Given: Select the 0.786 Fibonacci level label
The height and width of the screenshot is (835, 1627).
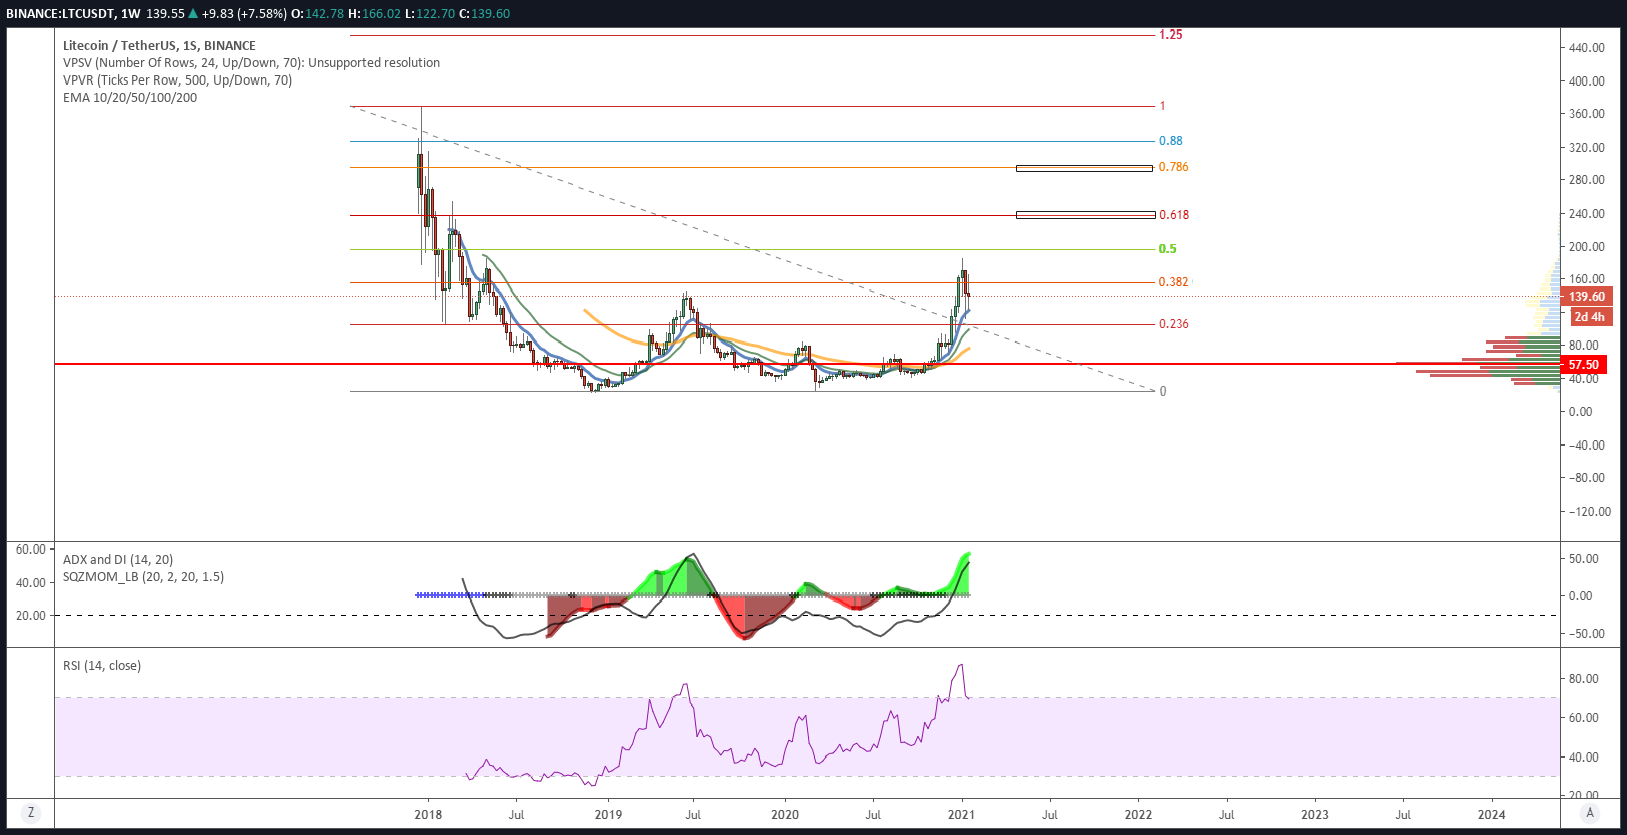Looking at the screenshot, I should (1173, 167).
